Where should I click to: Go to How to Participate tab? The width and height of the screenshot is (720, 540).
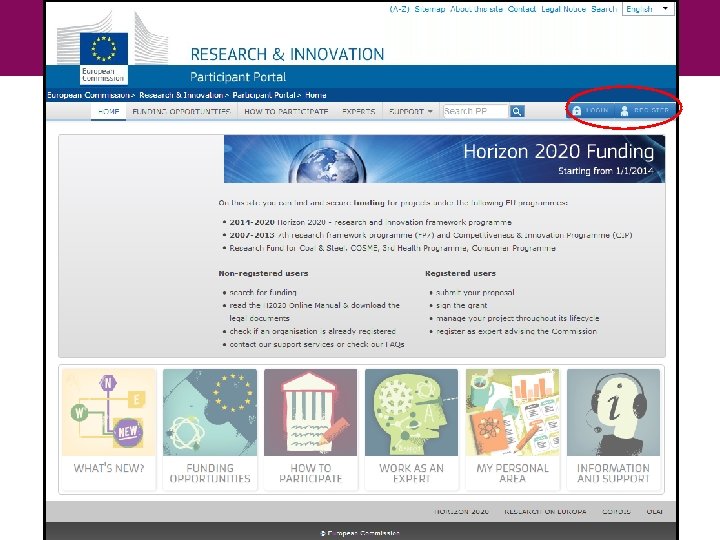pyautogui.click(x=286, y=112)
